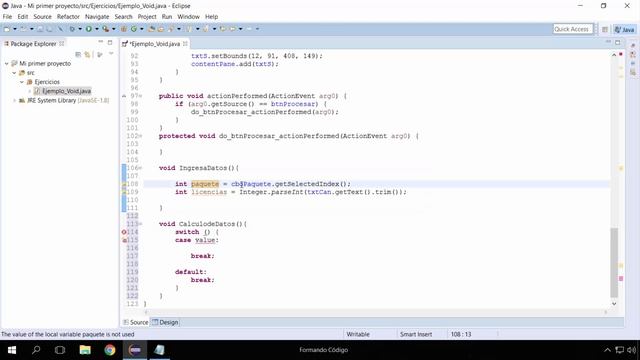Fold the do_btnProcesar method at line 102
640x360 pixels.
141,136
